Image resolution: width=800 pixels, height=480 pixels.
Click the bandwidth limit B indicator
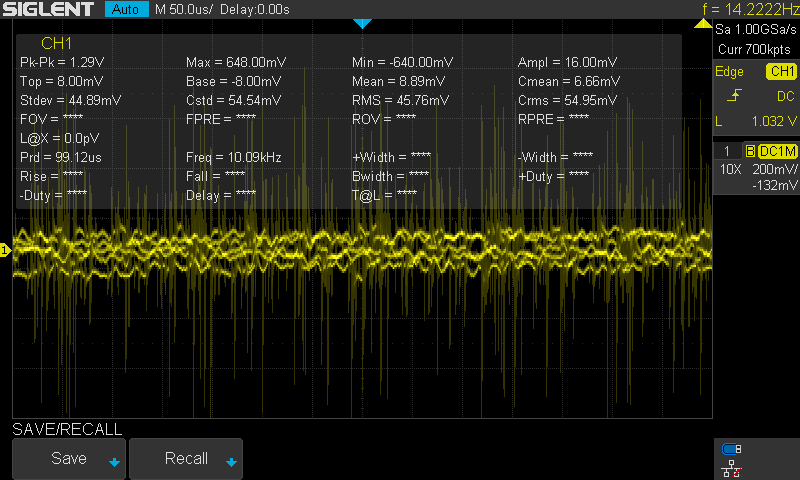pyautogui.click(x=750, y=151)
